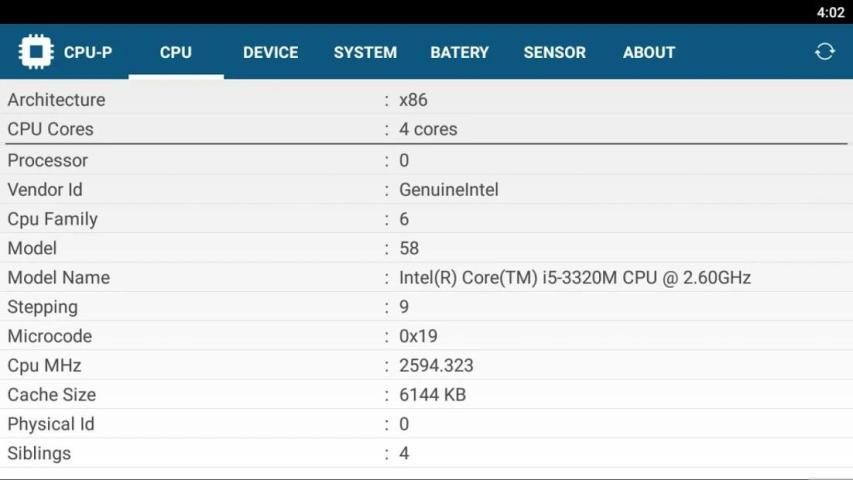Click the Model Name i5-3320M row
853x480 pixels.
(x=426, y=277)
